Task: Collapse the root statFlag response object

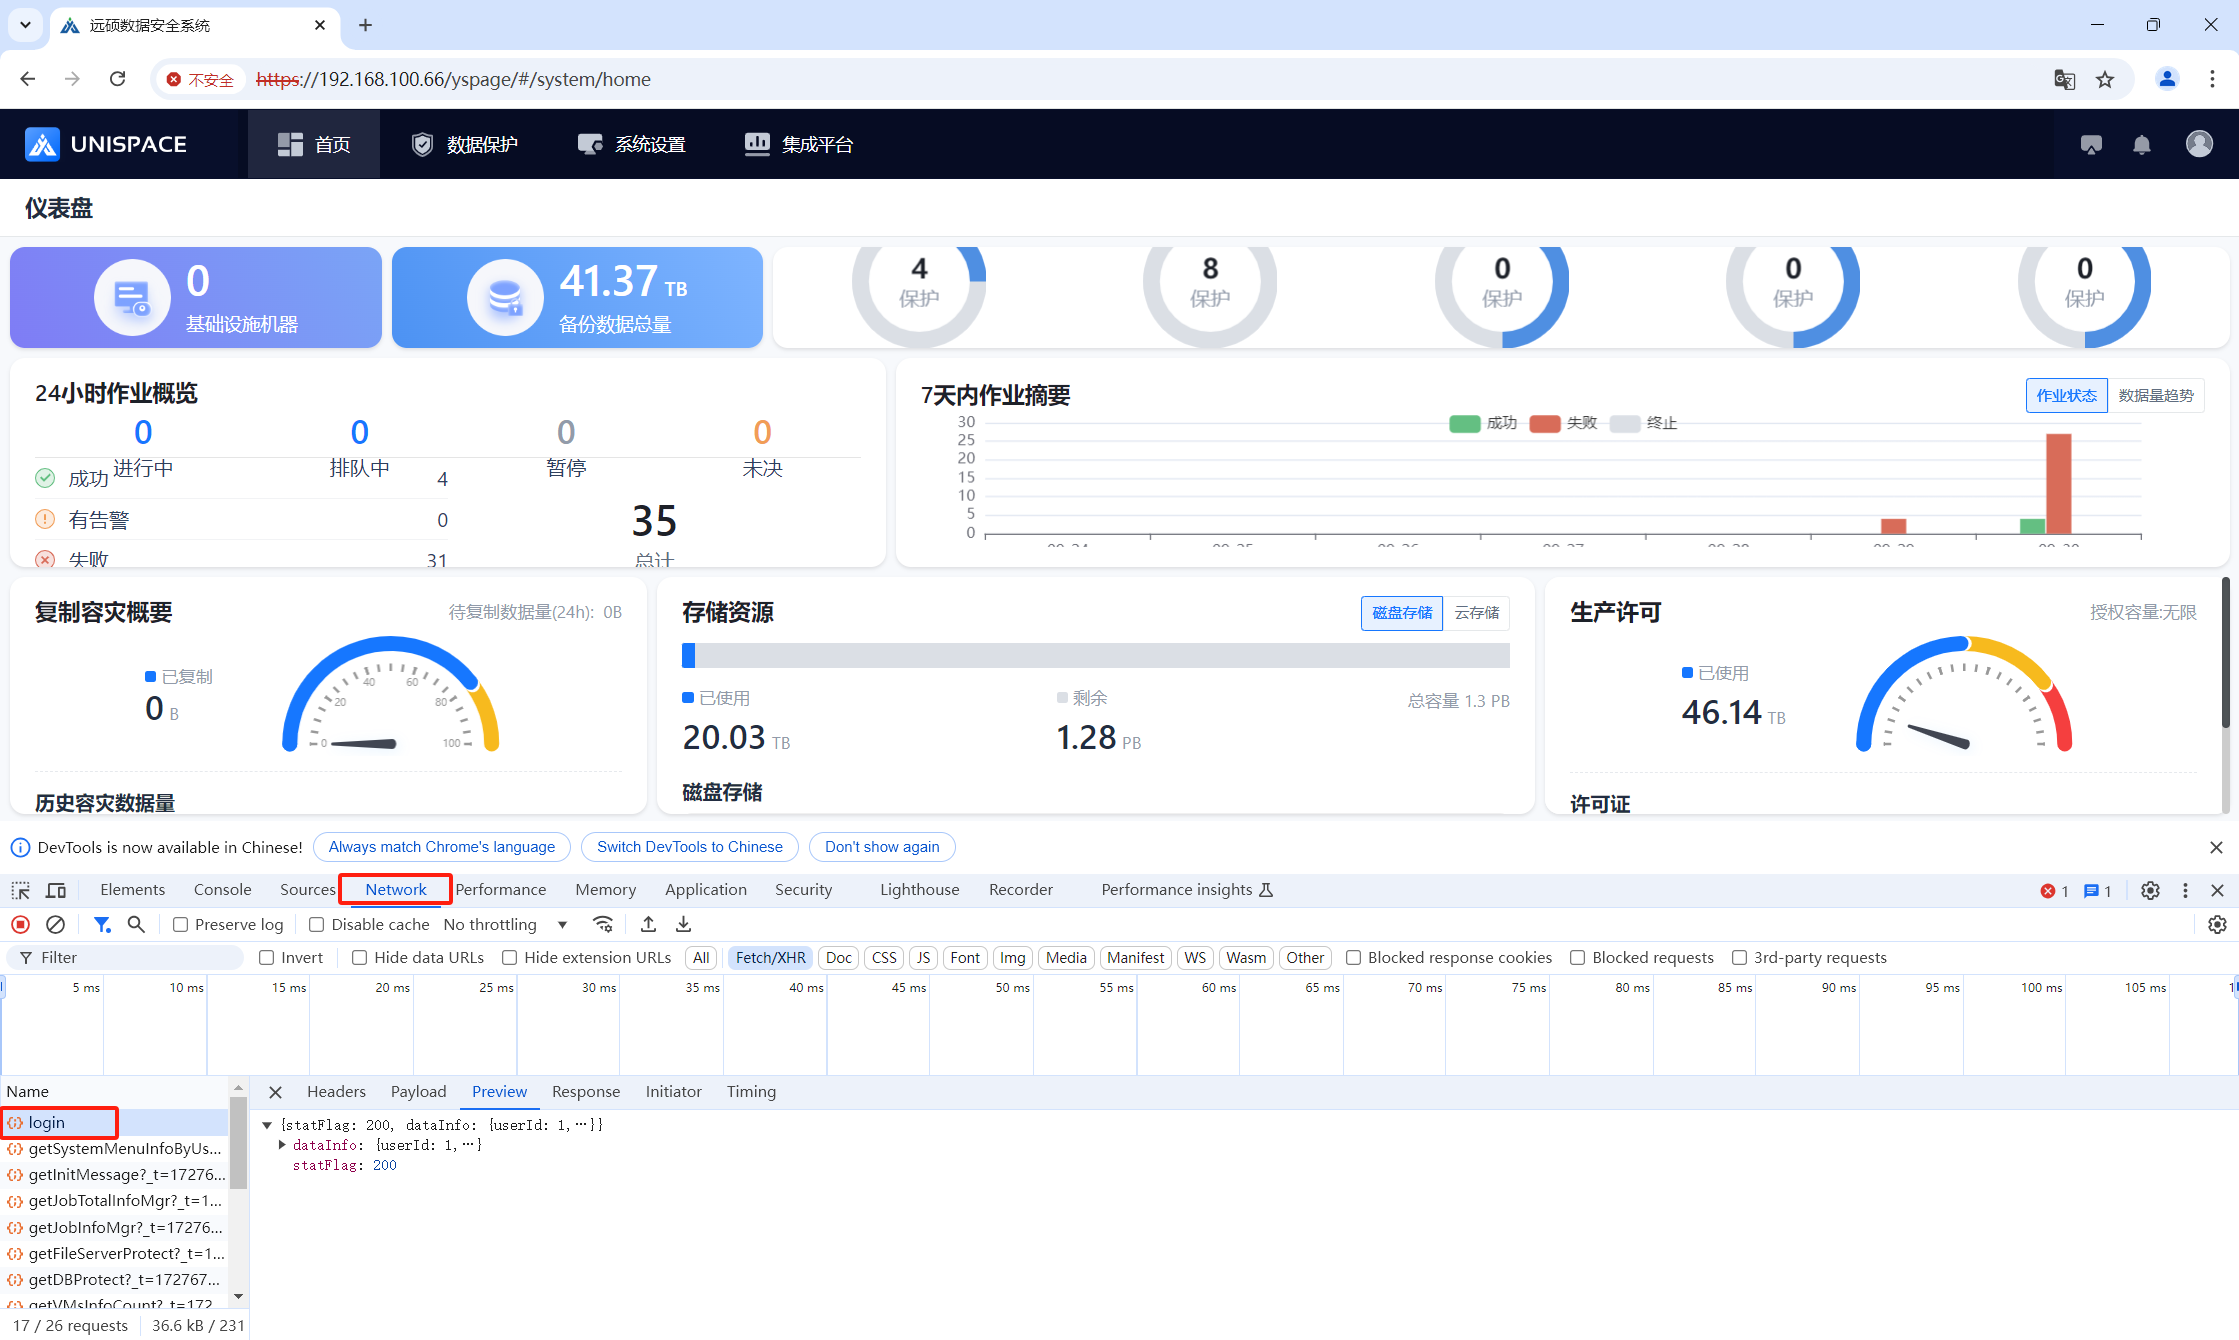Action: [267, 1125]
